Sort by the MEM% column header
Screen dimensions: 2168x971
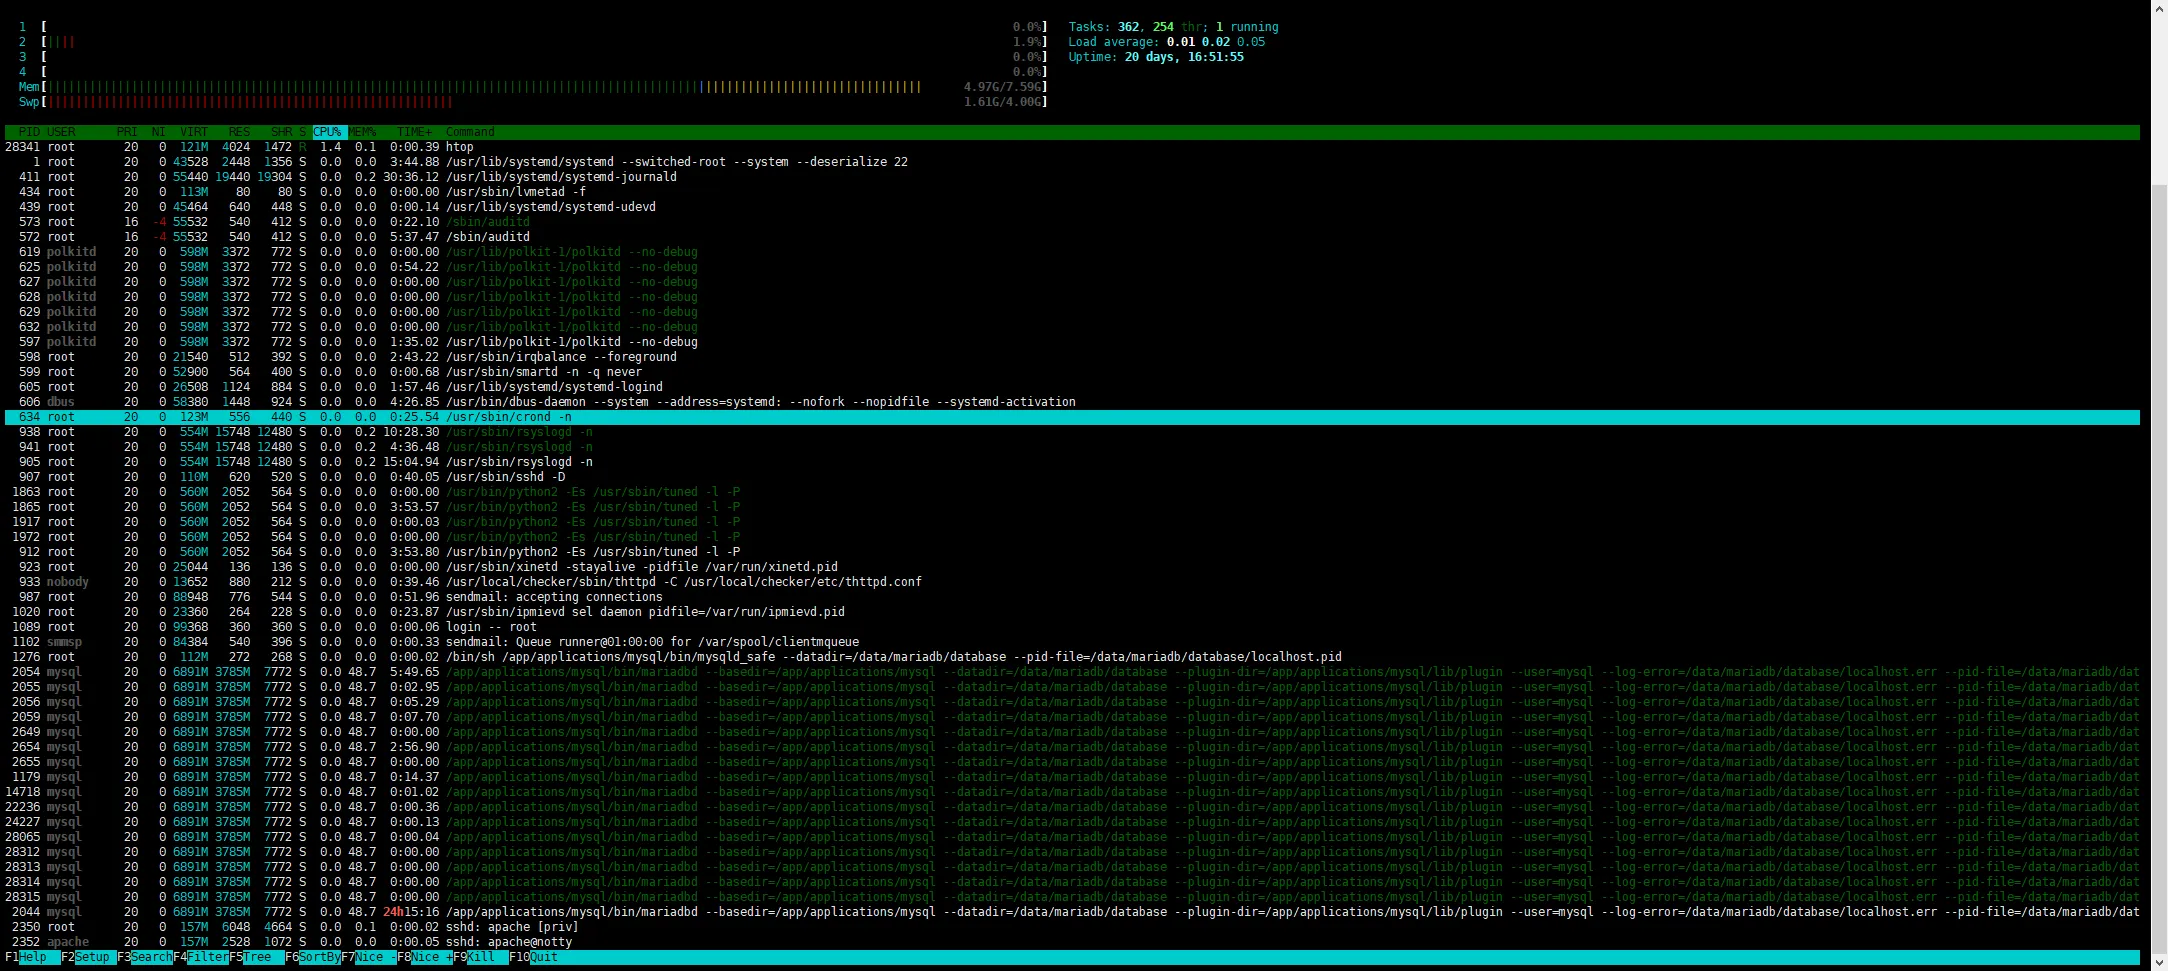click(x=362, y=132)
